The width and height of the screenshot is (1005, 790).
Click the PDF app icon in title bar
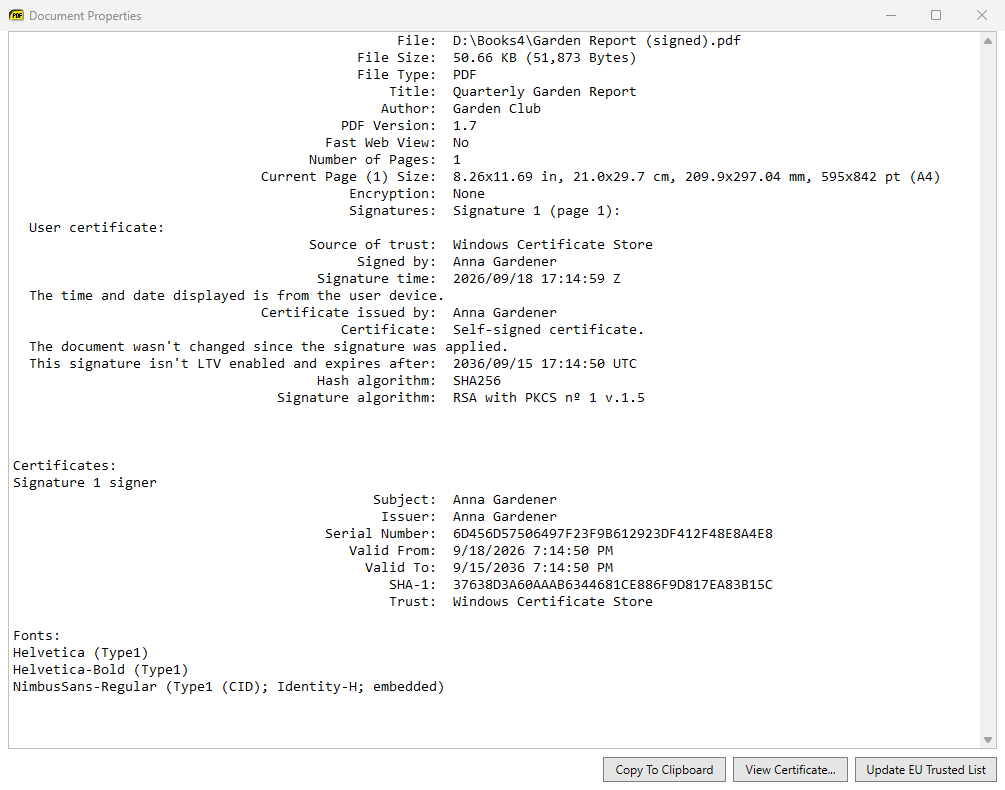[x=16, y=15]
